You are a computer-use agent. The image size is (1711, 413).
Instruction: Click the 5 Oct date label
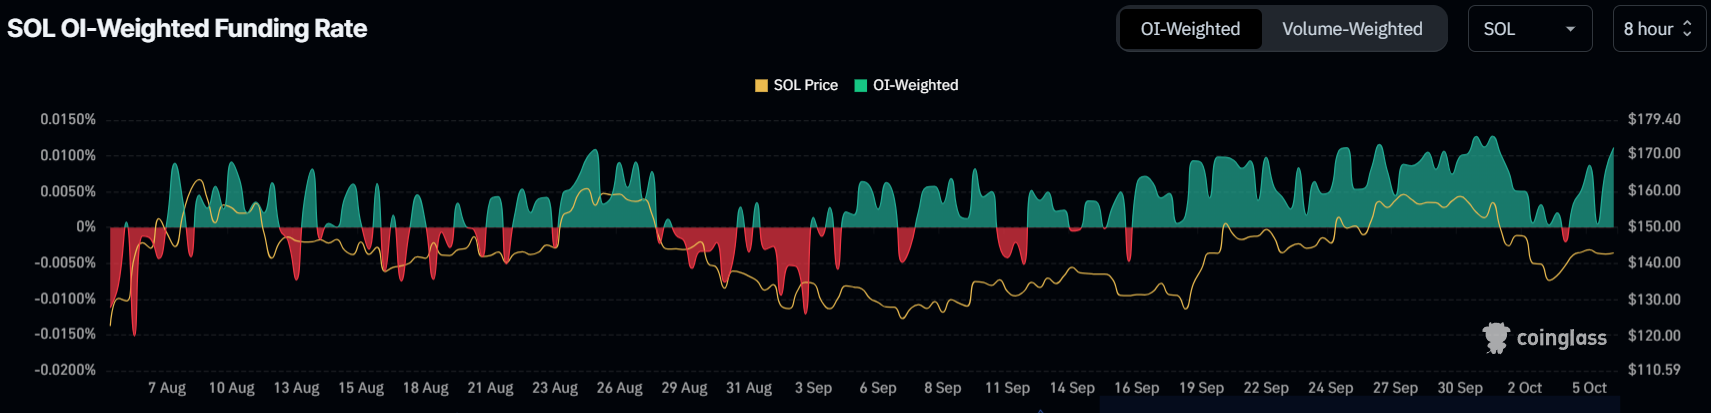[1589, 388]
